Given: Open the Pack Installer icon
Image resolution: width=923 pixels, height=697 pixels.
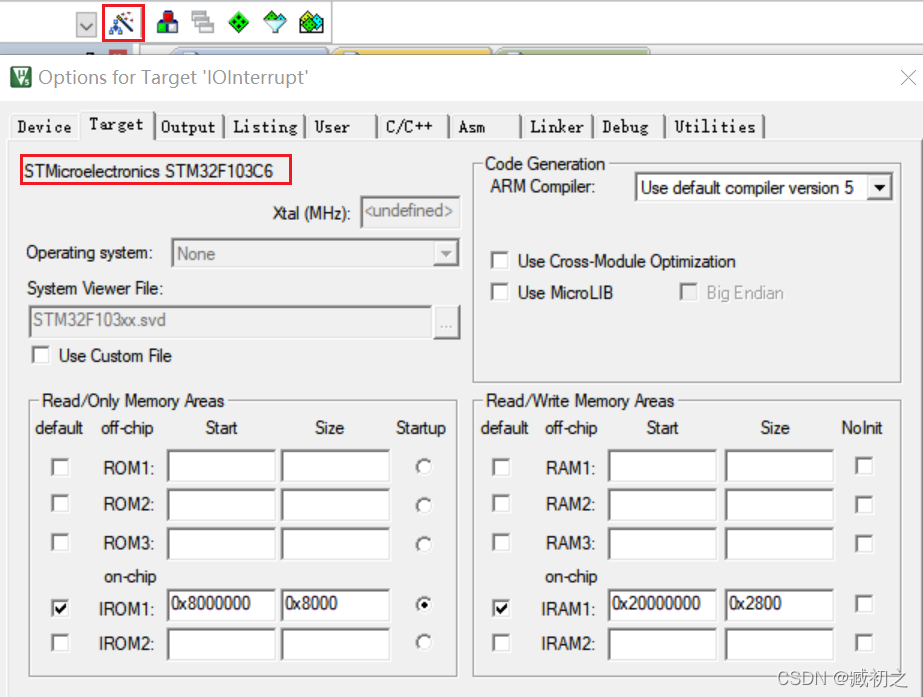Looking at the screenshot, I should [311, 23].
